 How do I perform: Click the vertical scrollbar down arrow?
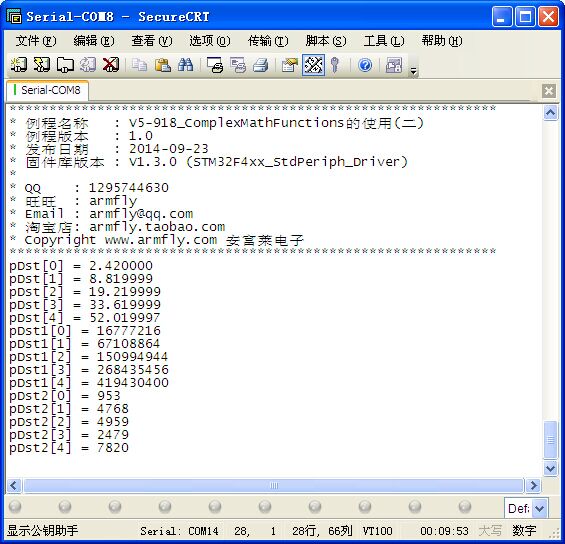point(550,468)
